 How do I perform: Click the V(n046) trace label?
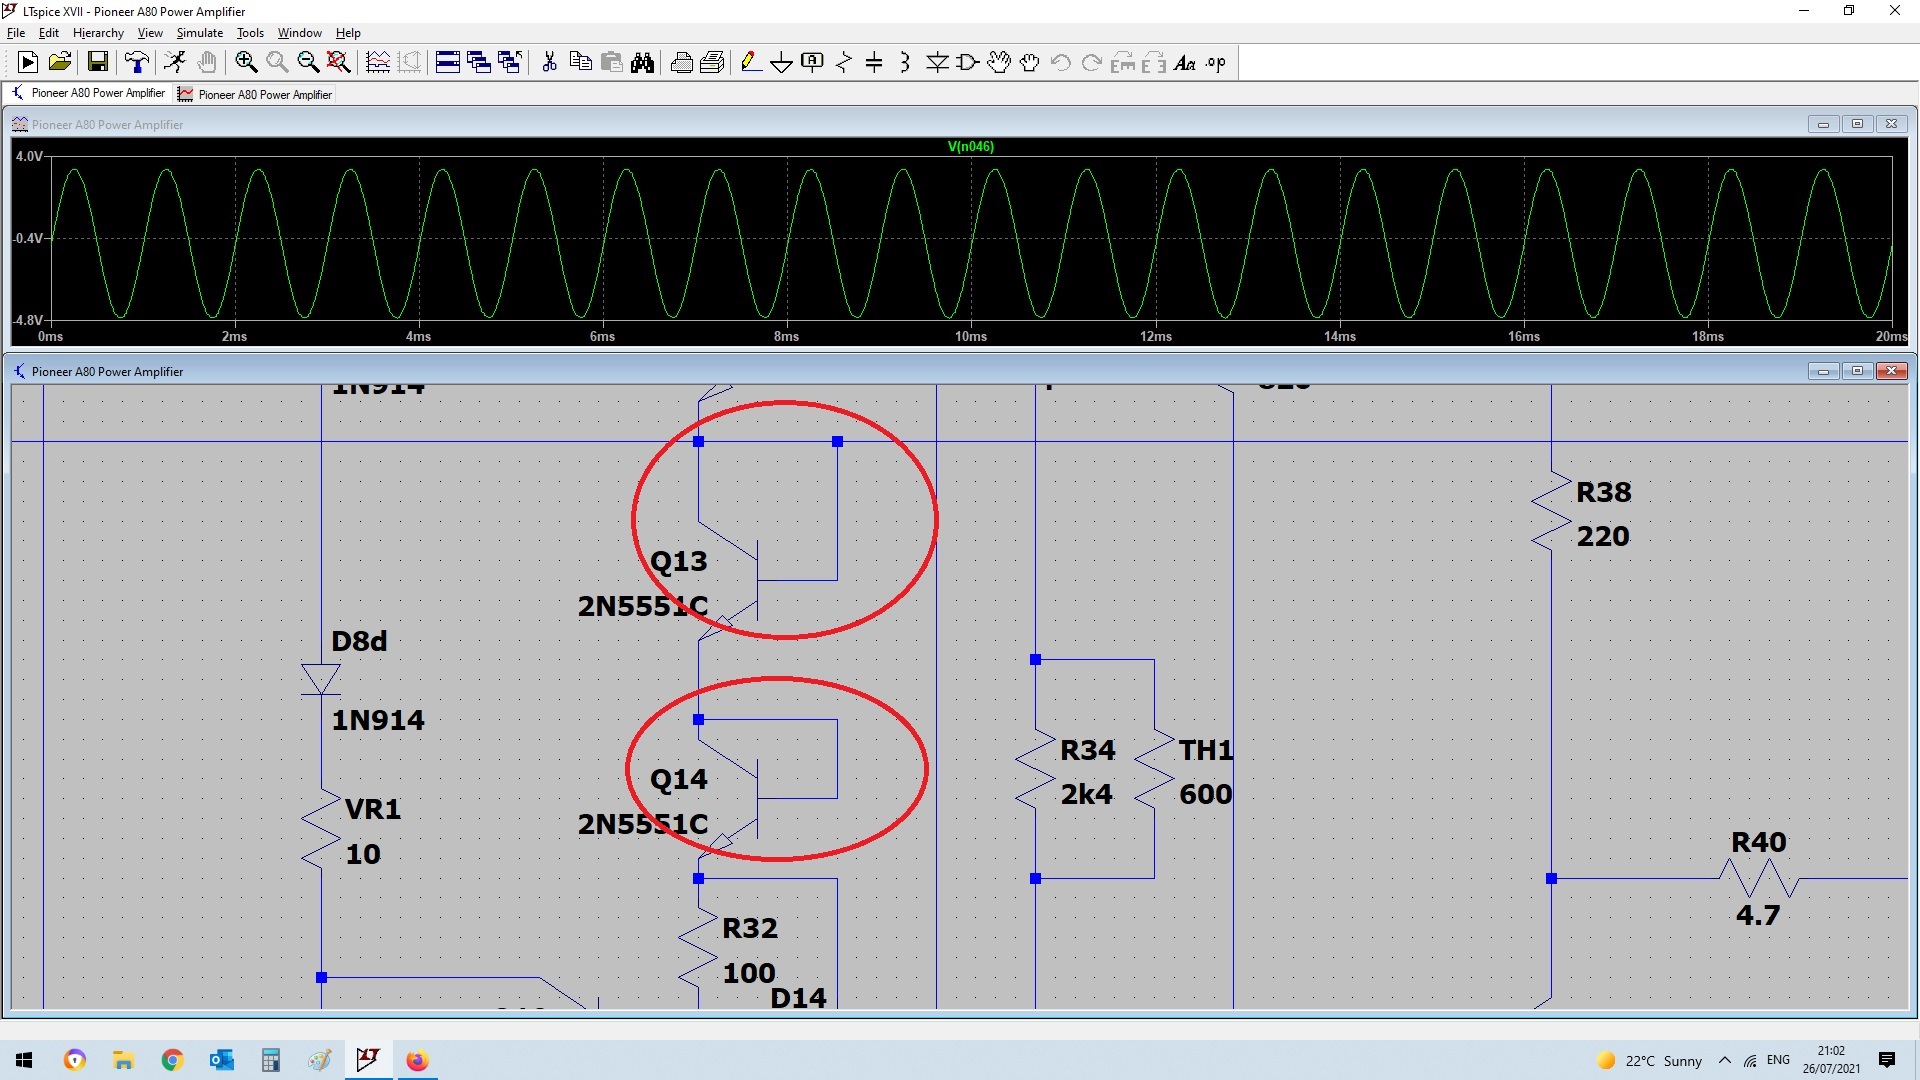[970, 147]
